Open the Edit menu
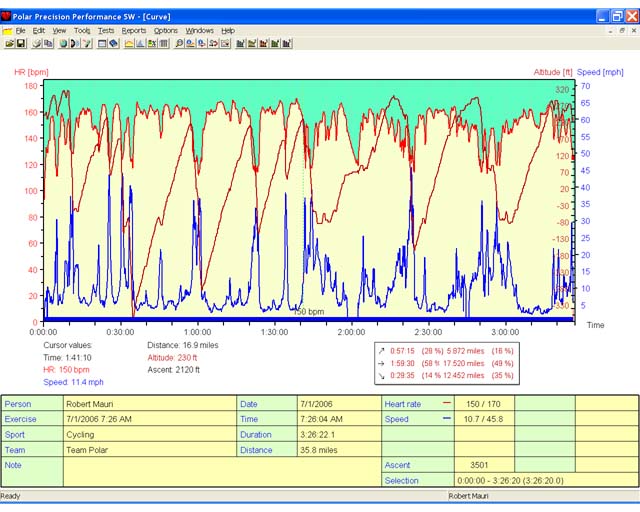The width and height of the screenshot is (640, 512). pyautogui.click(x=39, y=31)
